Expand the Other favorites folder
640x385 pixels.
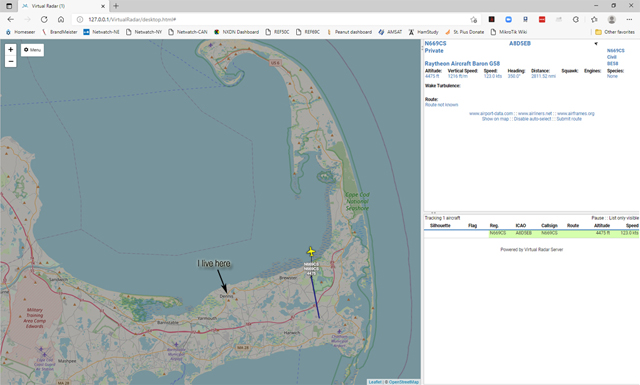pyautogui.click(x=615, y=32)
